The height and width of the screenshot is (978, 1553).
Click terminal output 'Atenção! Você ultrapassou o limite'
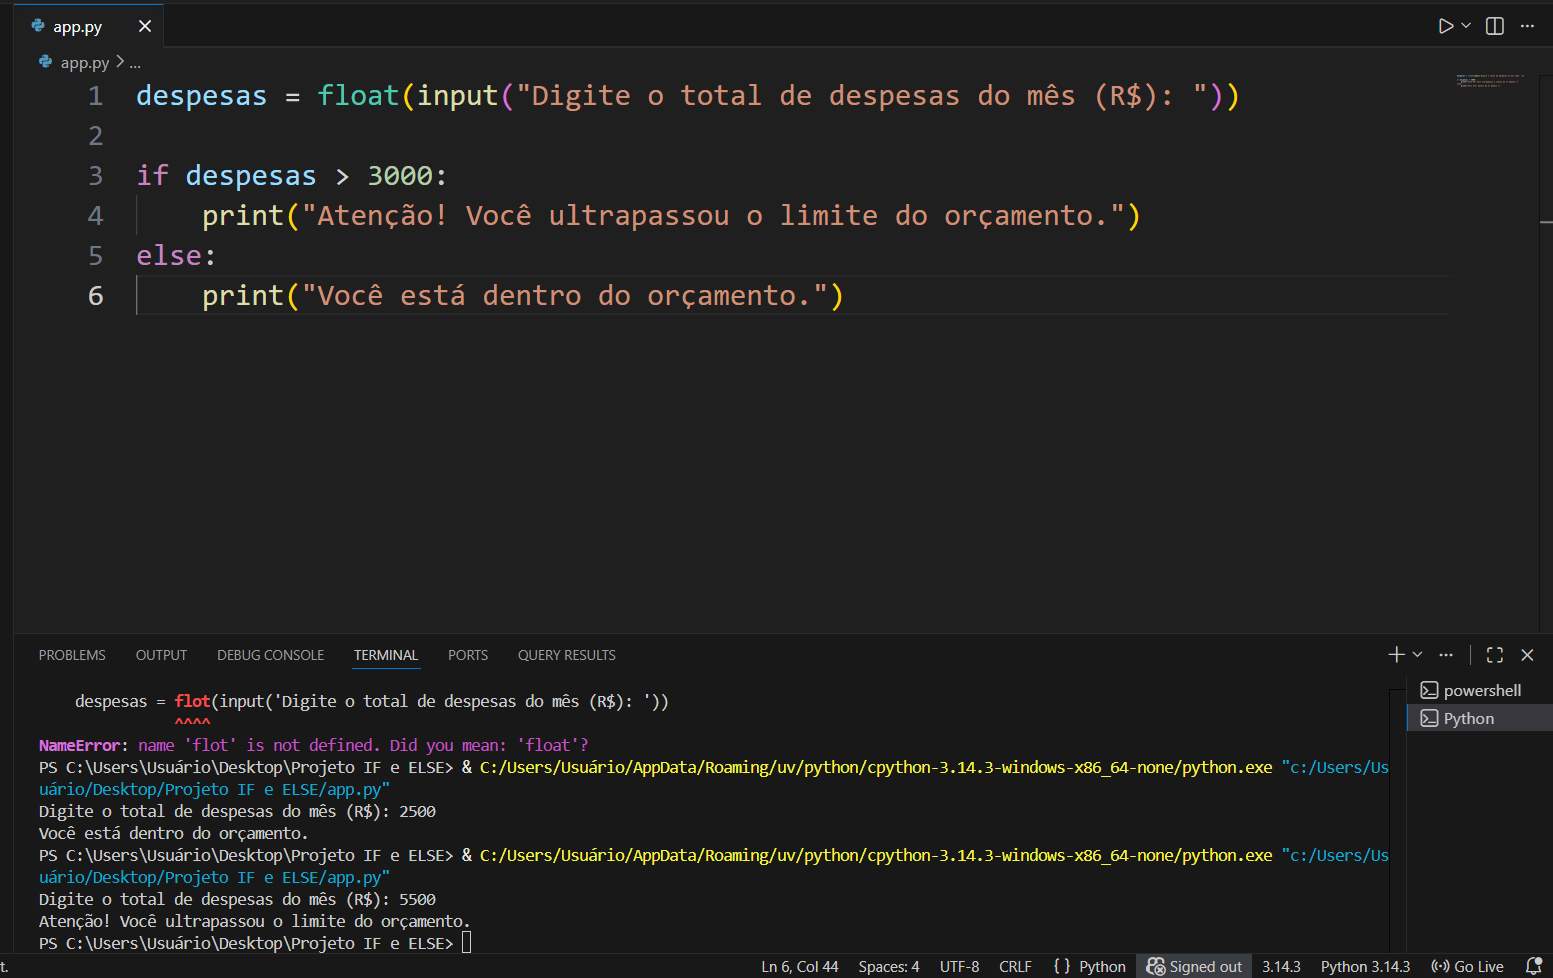(254, 921)
